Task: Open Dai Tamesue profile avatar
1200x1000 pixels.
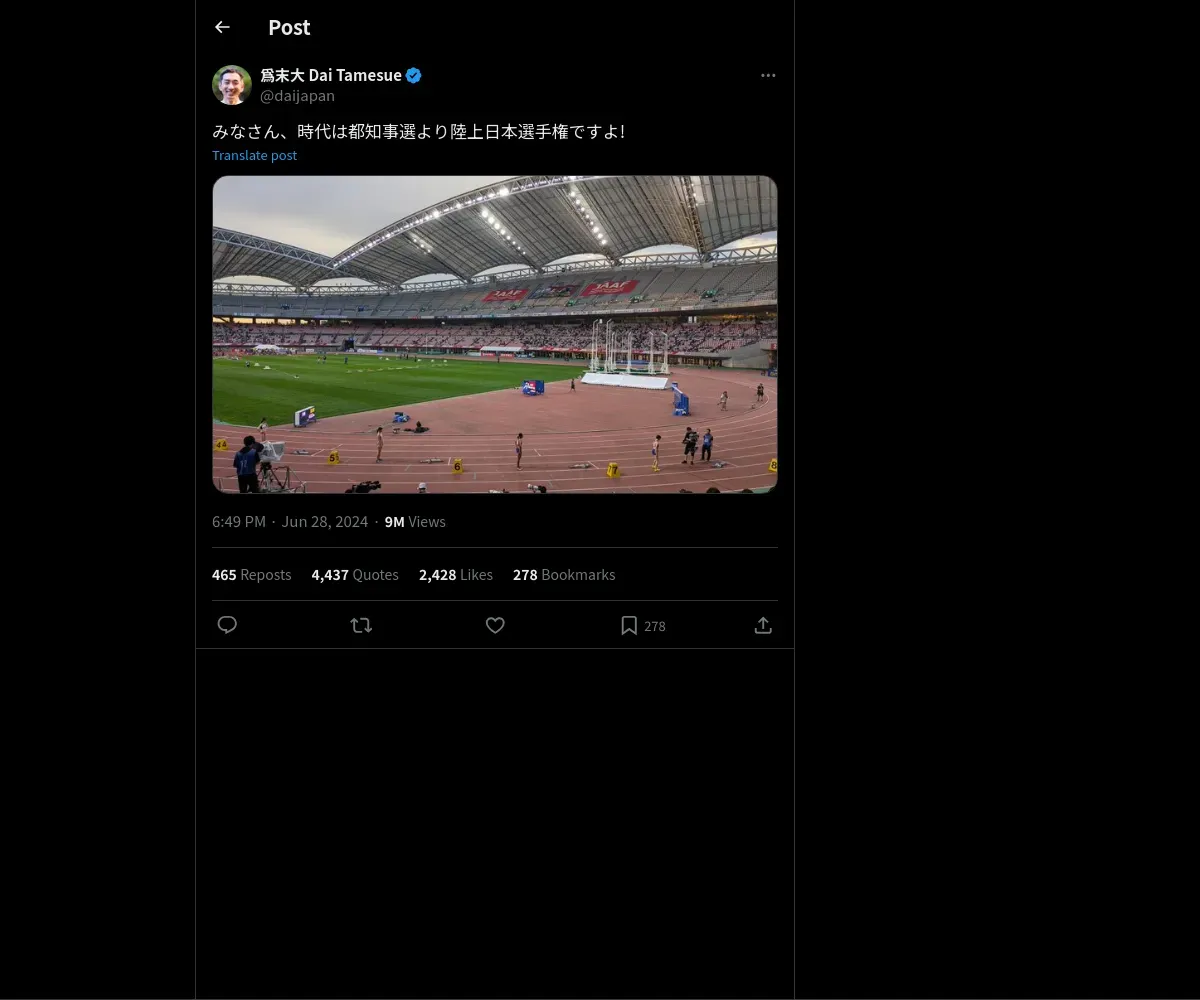Action: [232, 85]
